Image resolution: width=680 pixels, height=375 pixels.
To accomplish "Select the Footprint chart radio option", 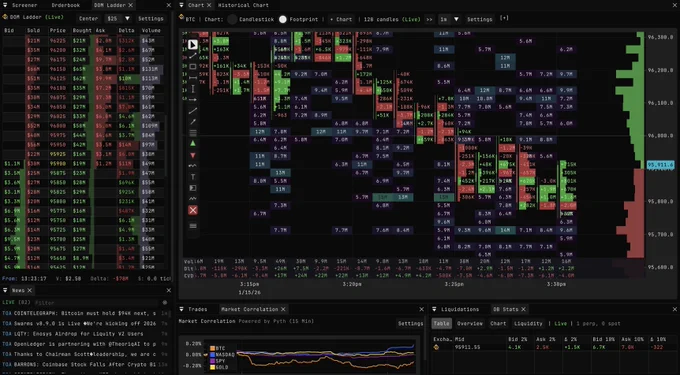I will pyautogui.click(x=283, y=19).
